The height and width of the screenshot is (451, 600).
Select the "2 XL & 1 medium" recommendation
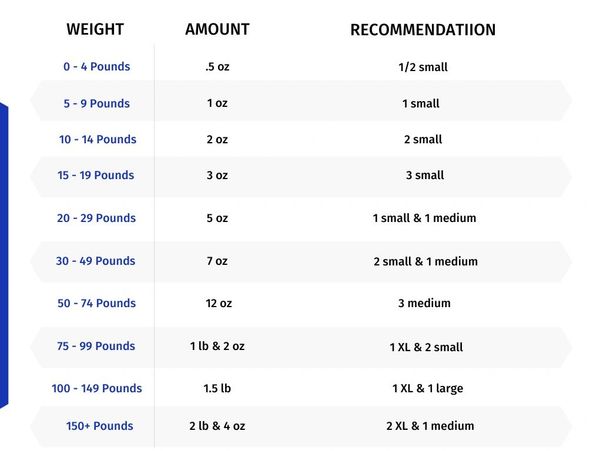tap(430, 426)
